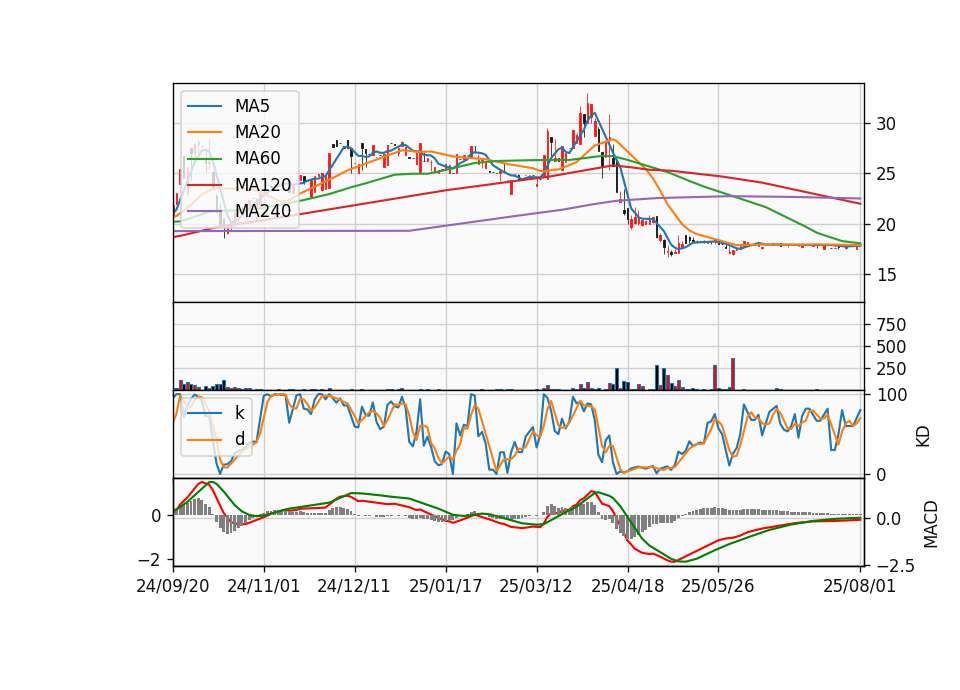Click the volume axis value 500

pos(891,347)
